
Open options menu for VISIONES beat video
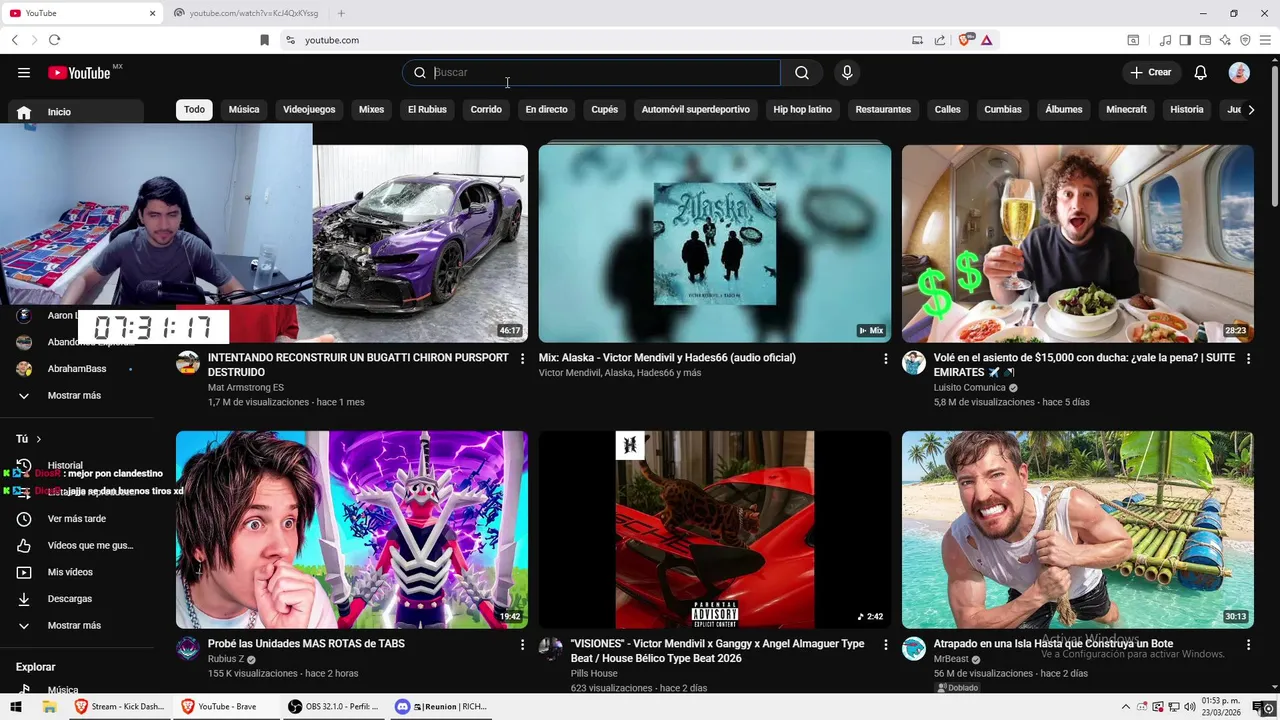[x=885, y=645]
